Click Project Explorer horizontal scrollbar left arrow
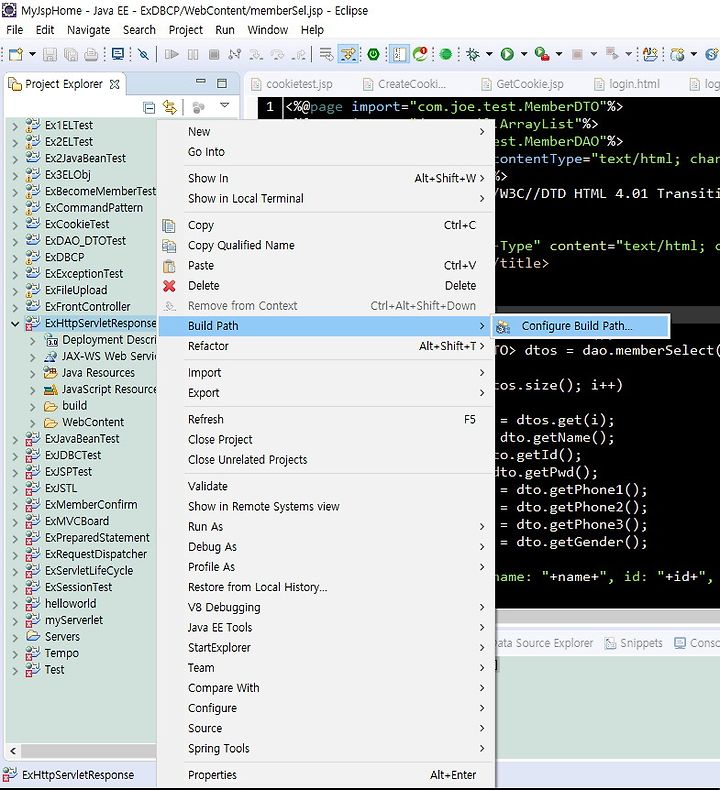The width and height of the screenshot is (720, 790). point(13,751)
